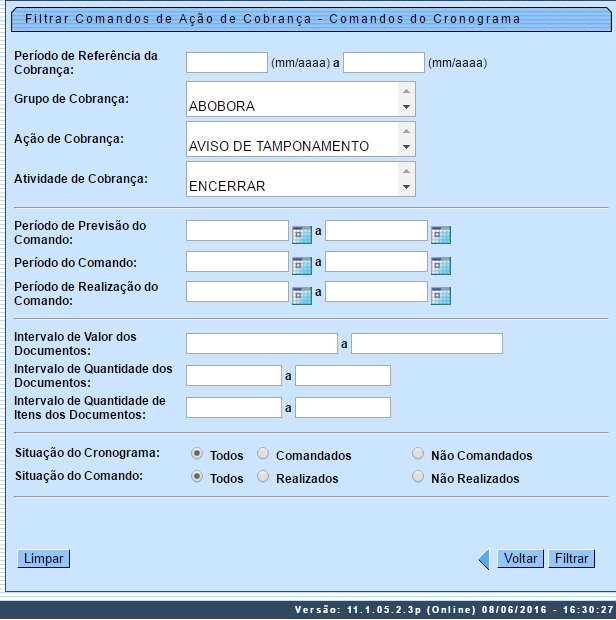The height and width of the screenshot is (620, 616).
Task: Choose Realizados for Situação do Comando
Action: [x=264, y=477]
